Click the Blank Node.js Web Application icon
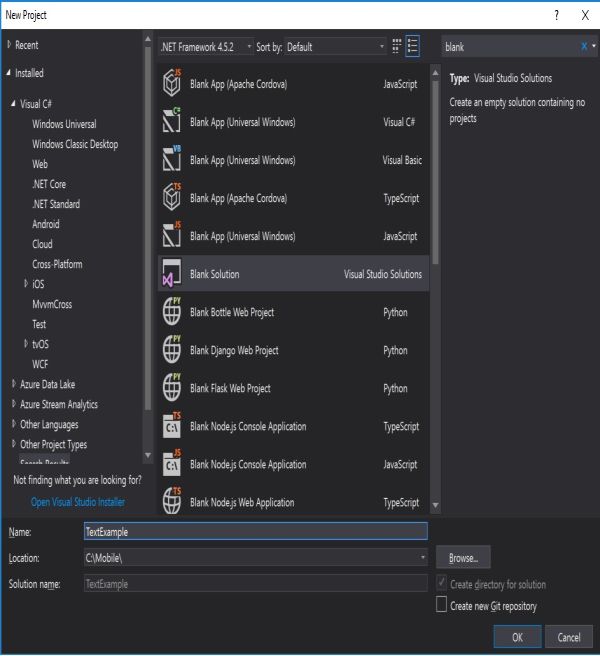Viewport: 600px width, 656px height. point(172,501)
